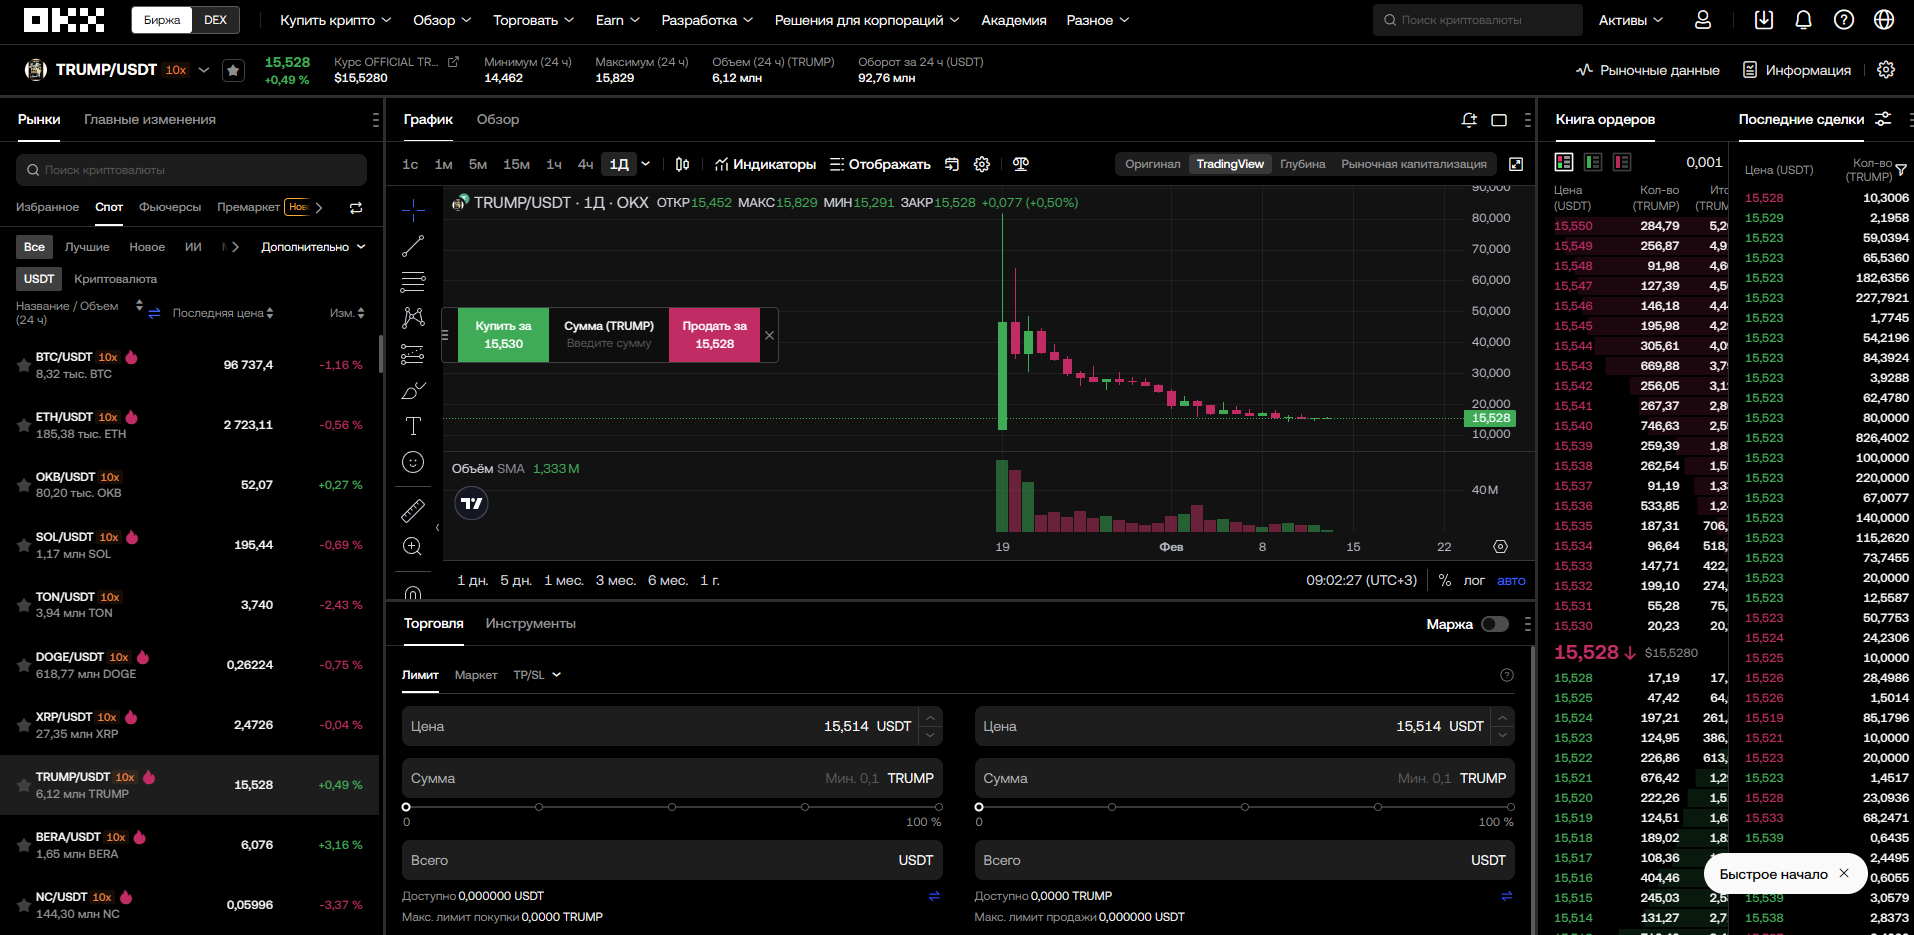
Task: Open Рыночные данные link
Action: [1648, 70]
